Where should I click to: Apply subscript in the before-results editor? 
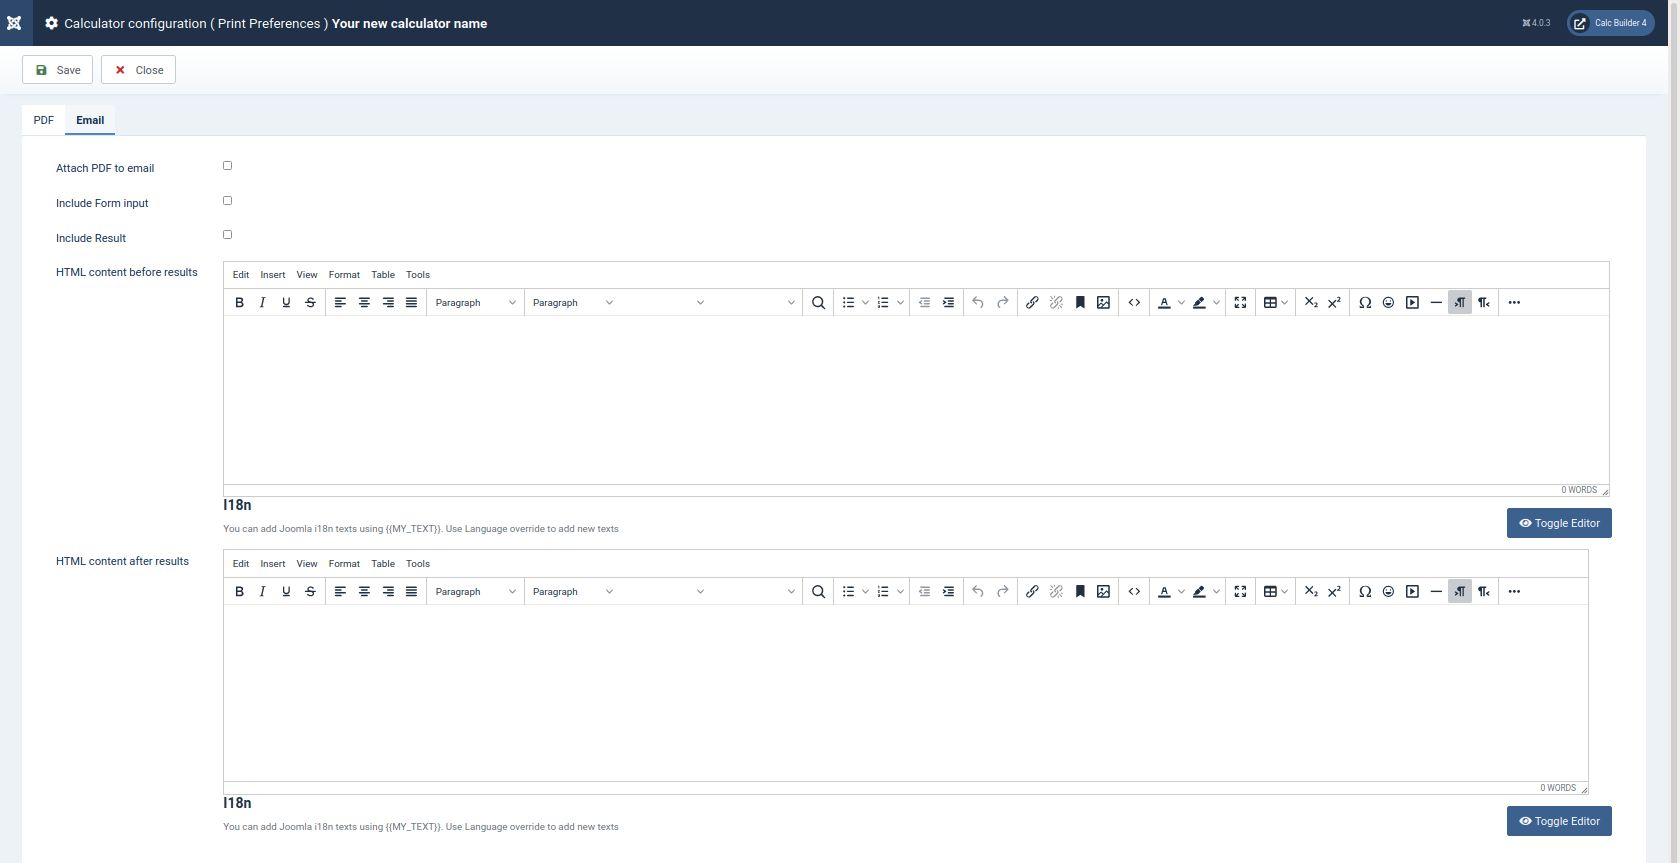[x=1311, y=302]
